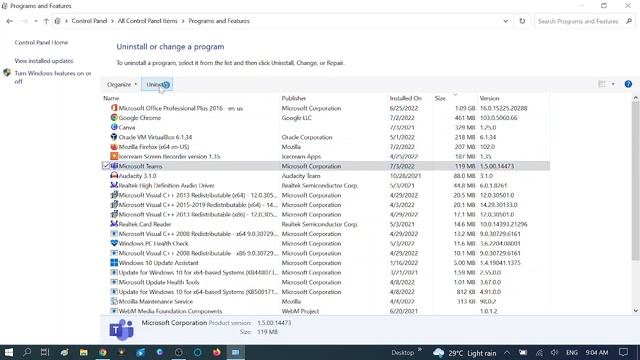Viewport: 640px width, 360px height.
Task: Click the Google Chrome program icon in list
Action: coord(114,118)
